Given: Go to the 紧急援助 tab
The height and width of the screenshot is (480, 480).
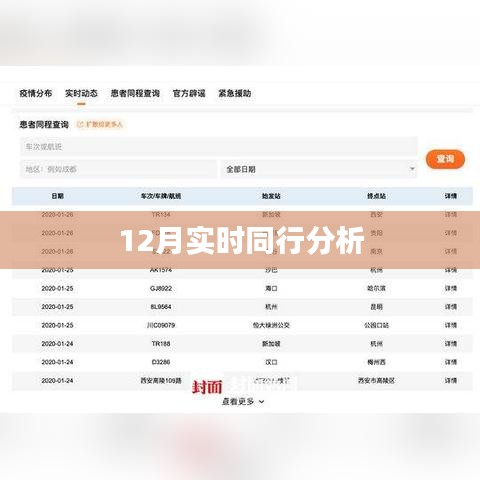Looking at the screenshot, I should [x=235, y=93].
